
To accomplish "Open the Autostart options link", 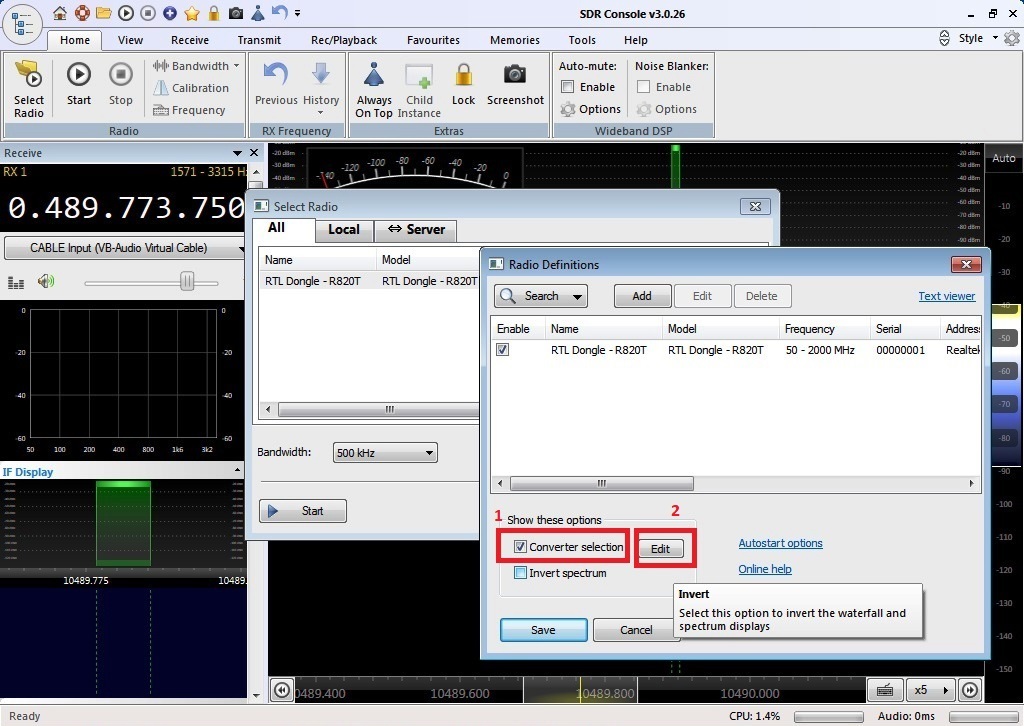I will pyautogui.click(x=780, y=543).
